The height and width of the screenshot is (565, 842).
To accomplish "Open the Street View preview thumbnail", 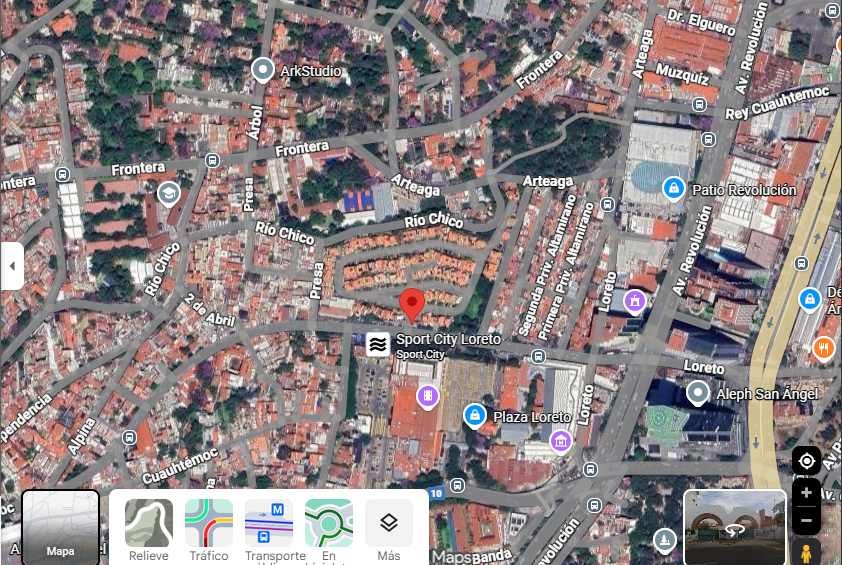I will (735, 527).
